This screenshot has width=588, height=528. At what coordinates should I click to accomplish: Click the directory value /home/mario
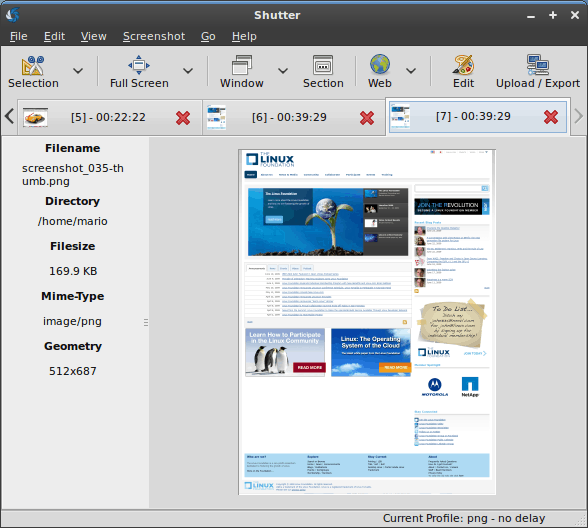tap(73, 221)
